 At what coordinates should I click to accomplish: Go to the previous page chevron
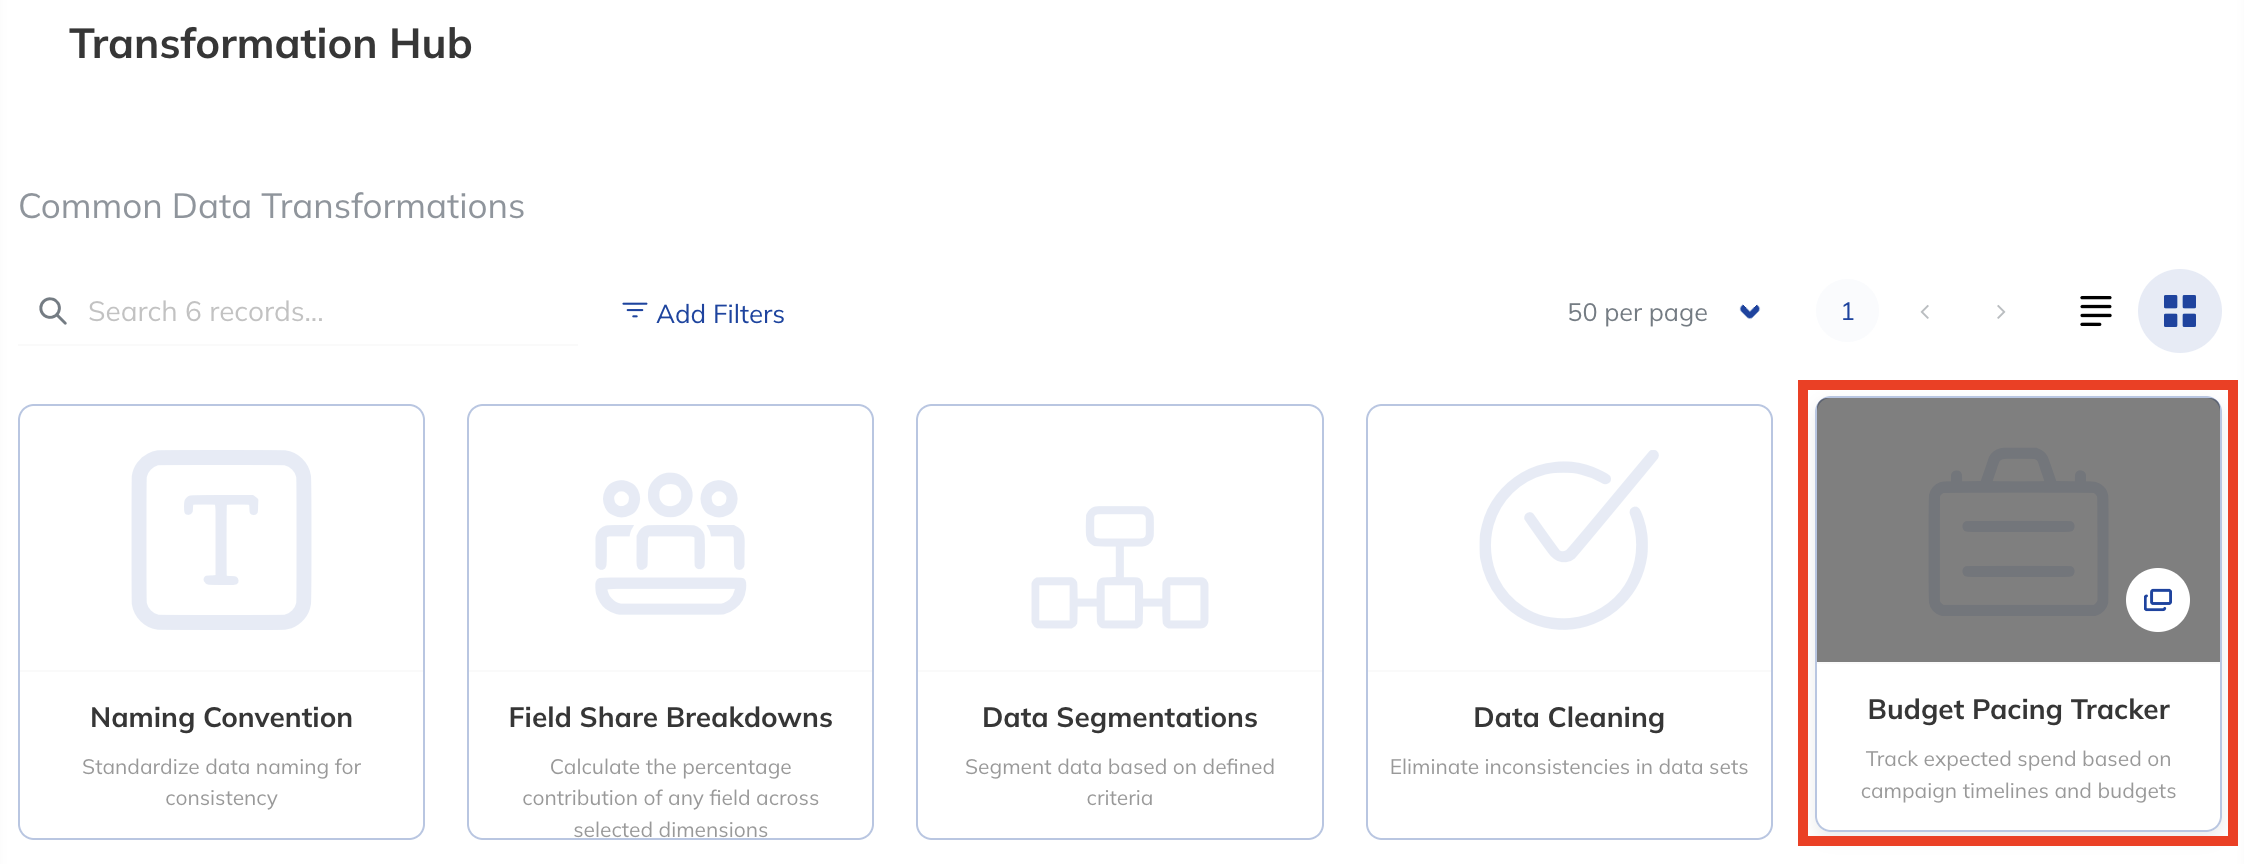[1924, 312]
